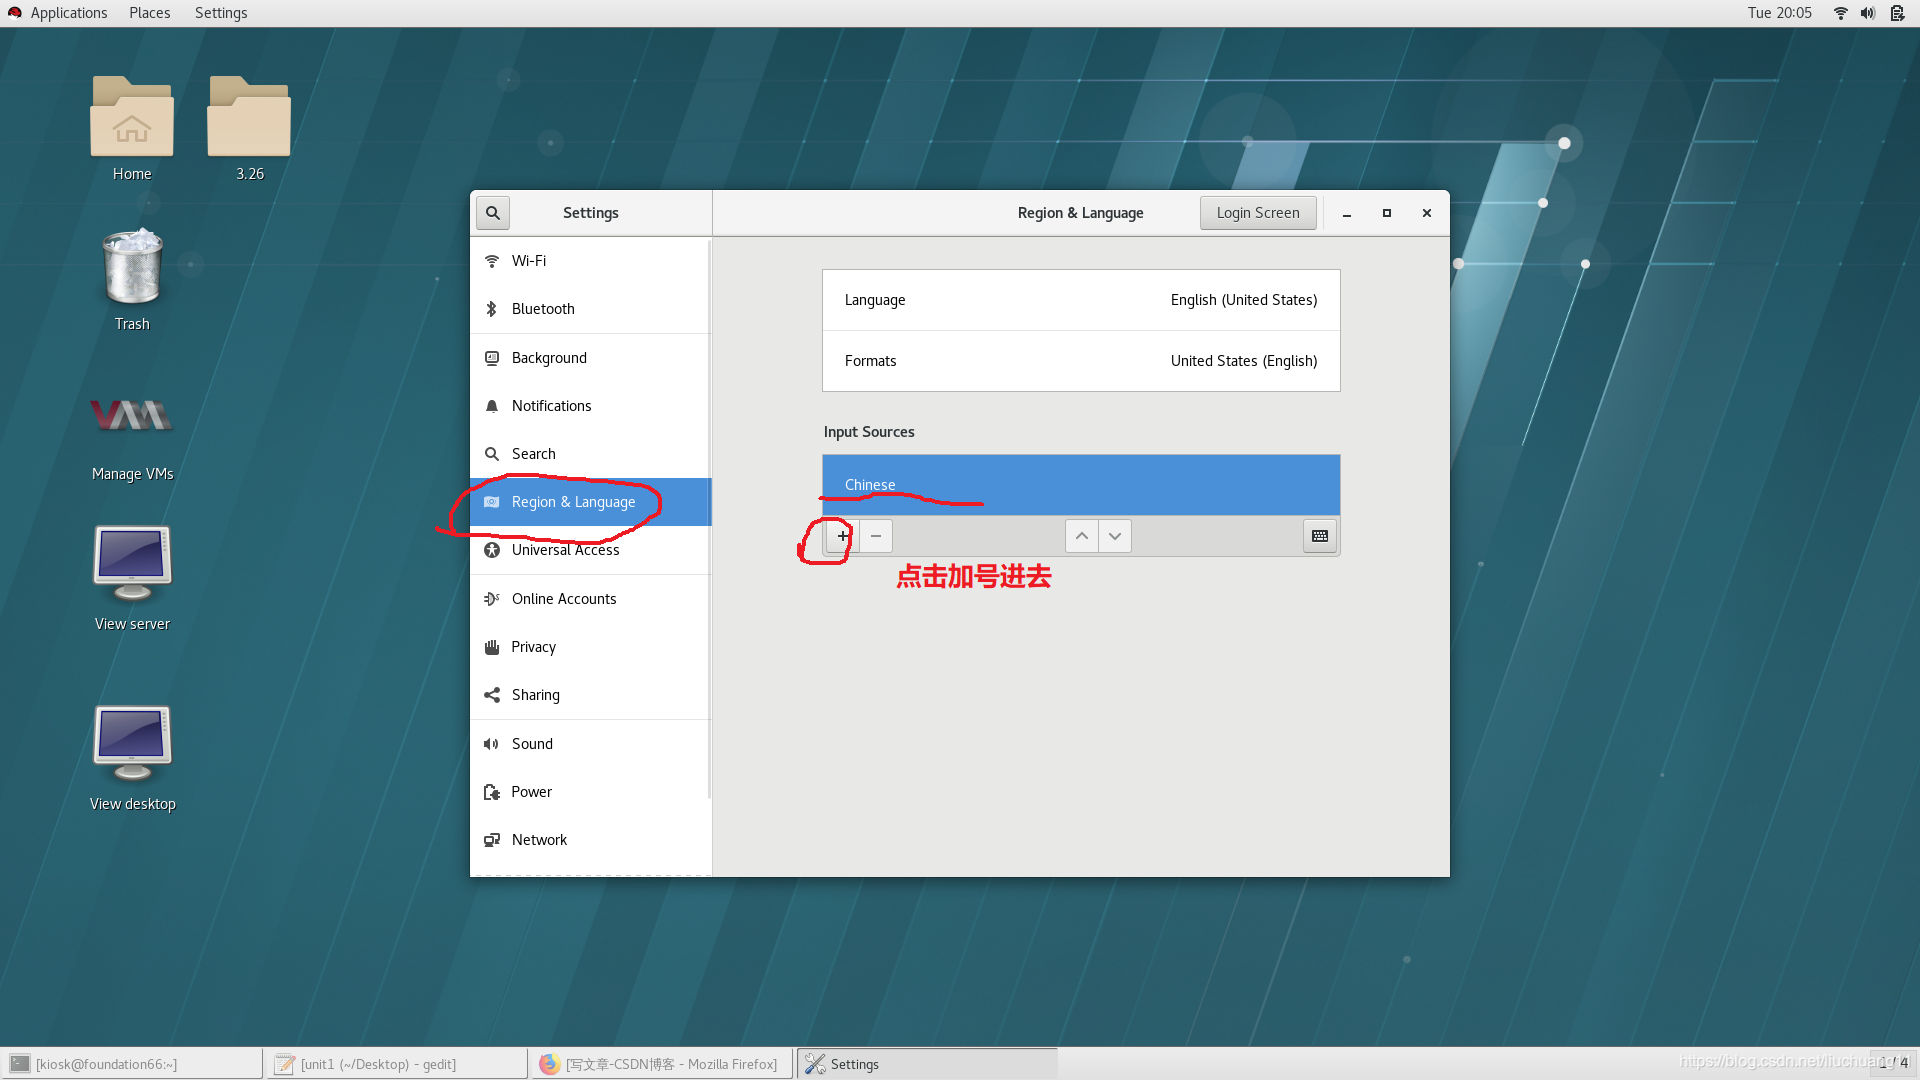Open the Formats selection row

(x=1080, y=361)
